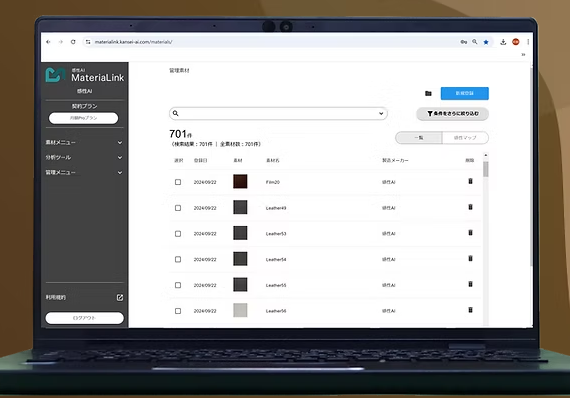Click the blue 新規登録 button

tap(465, 93)
